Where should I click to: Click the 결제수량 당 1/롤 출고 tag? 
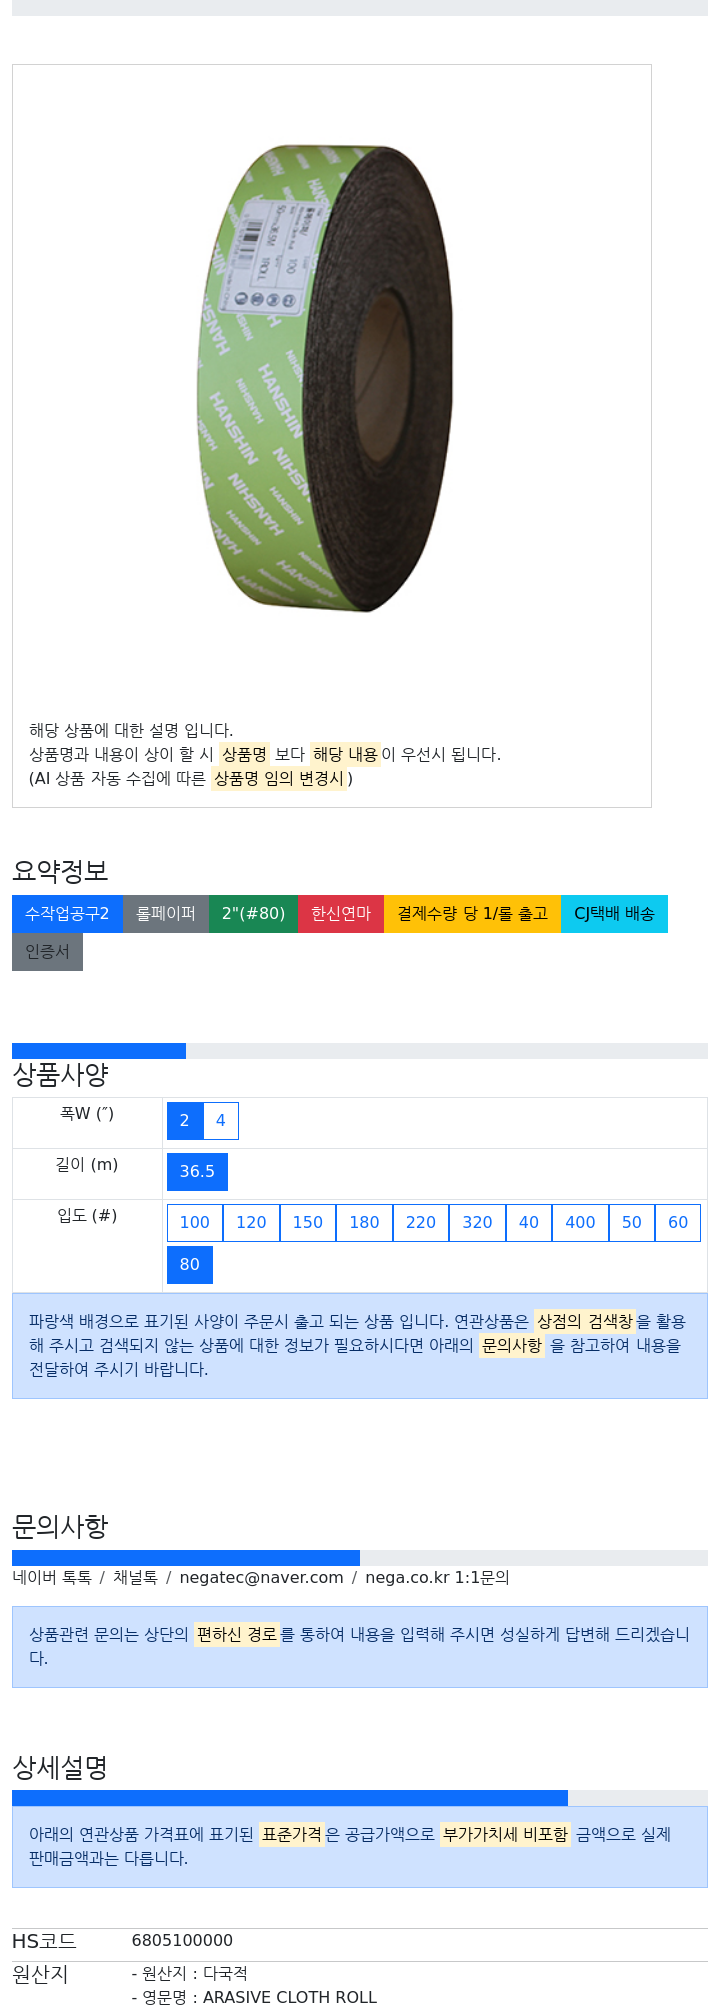click(x=473, y=914)
